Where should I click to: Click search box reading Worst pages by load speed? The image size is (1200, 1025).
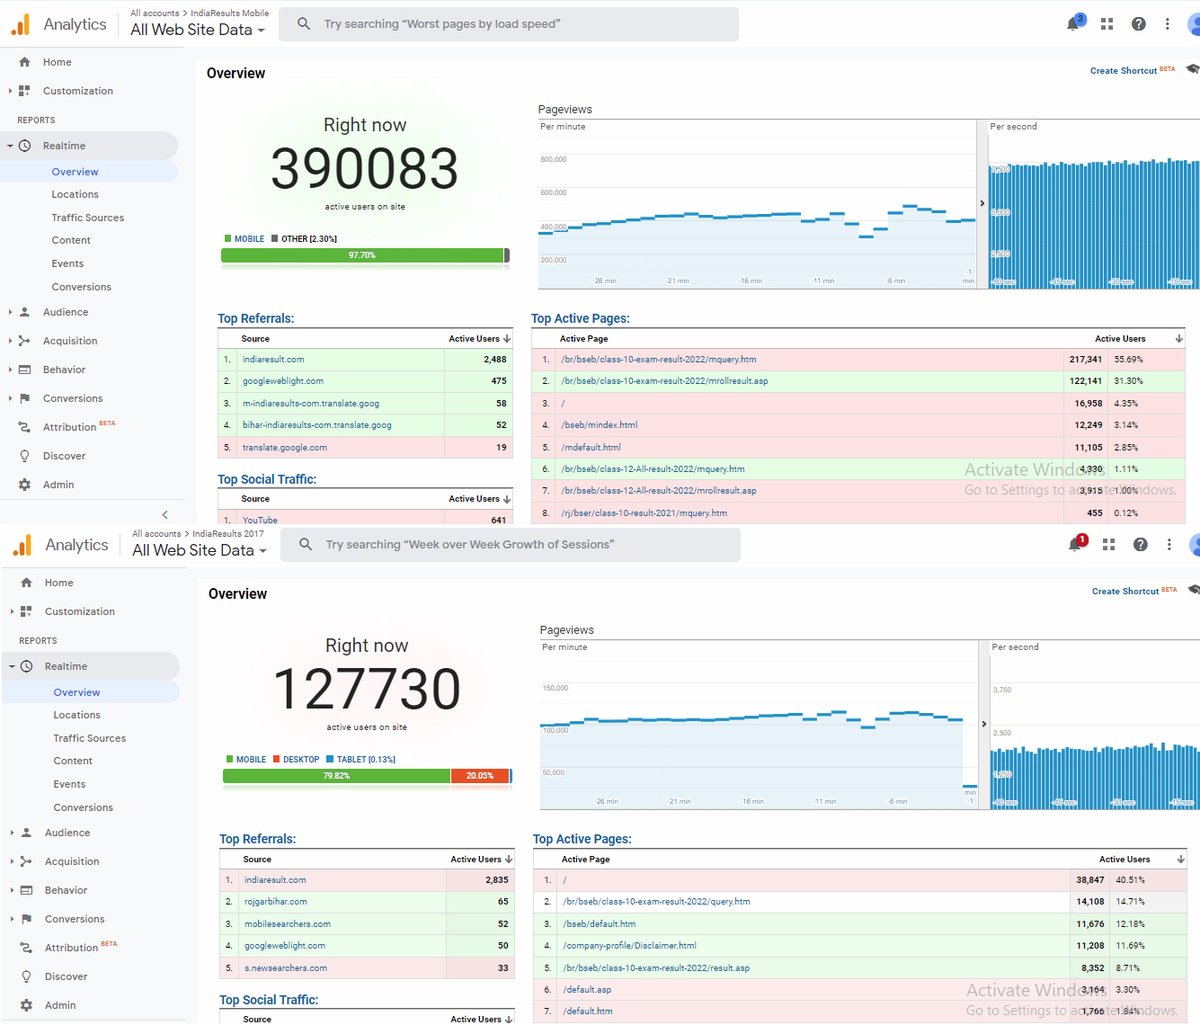pyautogui.click(x=508, y=24)
